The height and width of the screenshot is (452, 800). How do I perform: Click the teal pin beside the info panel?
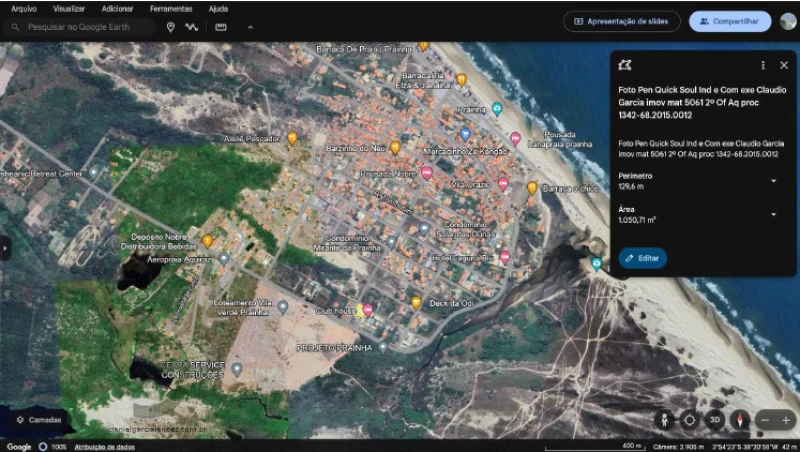pos(596,264)
